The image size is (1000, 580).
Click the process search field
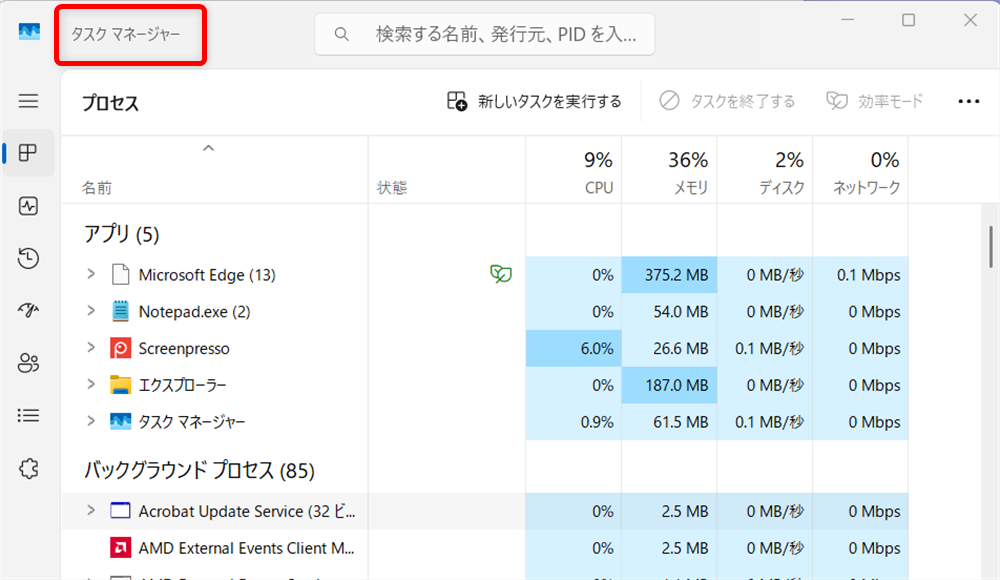click(x=484, y=34)
